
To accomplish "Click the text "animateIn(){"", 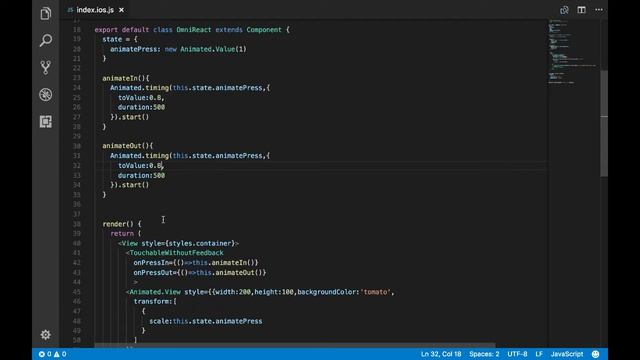I will (x=126, y=78).
